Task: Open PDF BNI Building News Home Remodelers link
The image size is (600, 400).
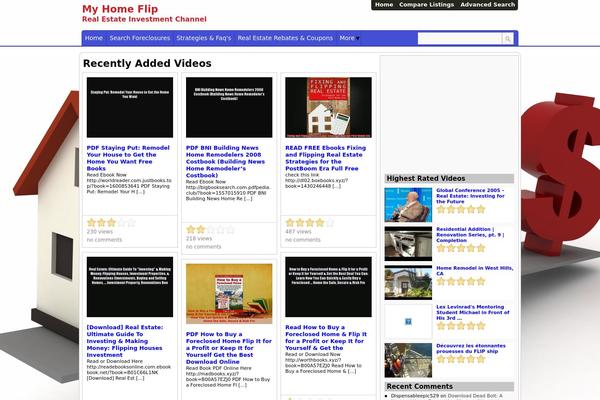Action: 225,161
